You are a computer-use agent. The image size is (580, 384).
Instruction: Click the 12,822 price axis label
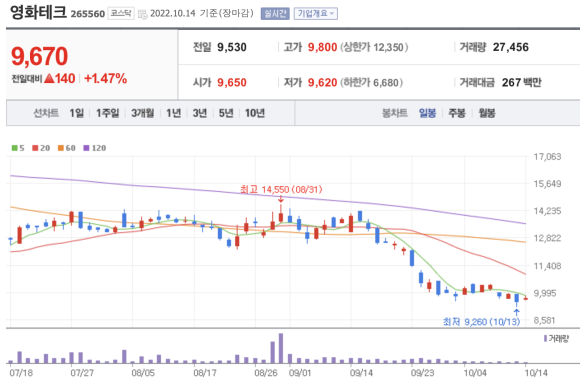pyautogui.click(x=547, y=238)
